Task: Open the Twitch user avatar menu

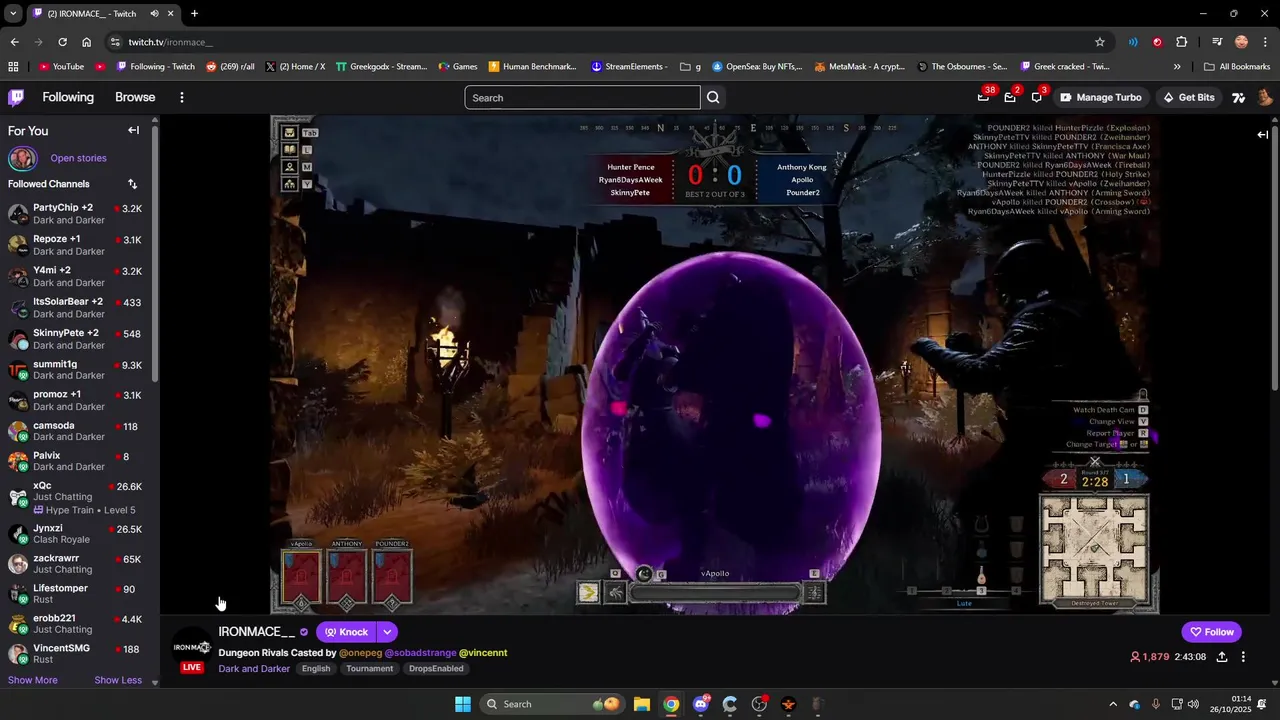Action: pos(1264,97)
